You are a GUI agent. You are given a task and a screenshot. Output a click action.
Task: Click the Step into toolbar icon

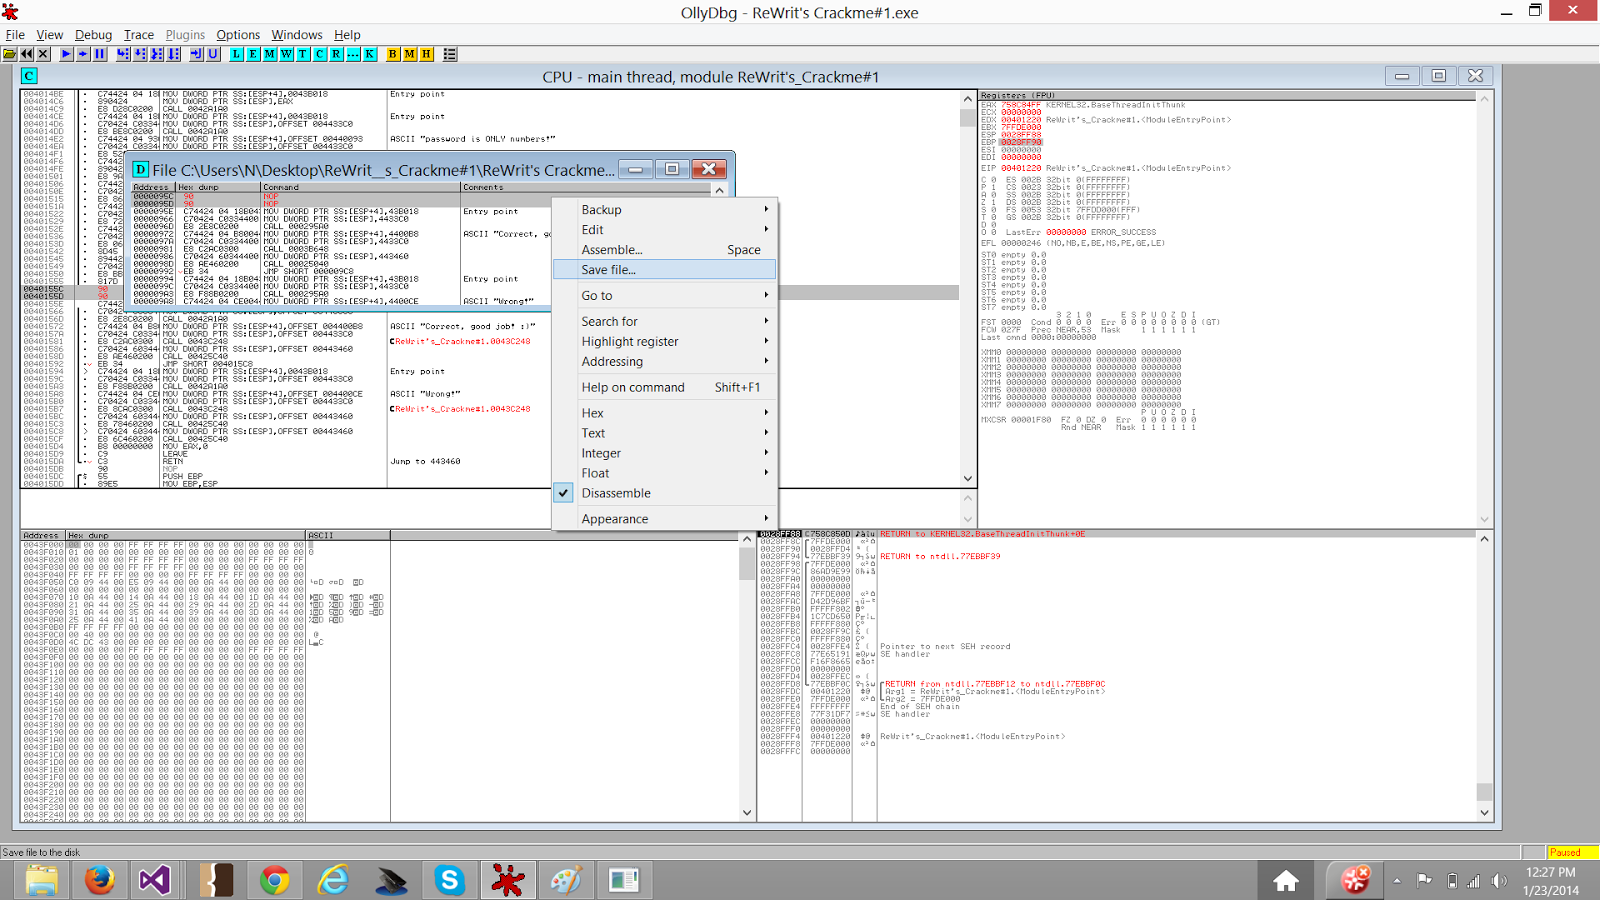click(123, 54)
